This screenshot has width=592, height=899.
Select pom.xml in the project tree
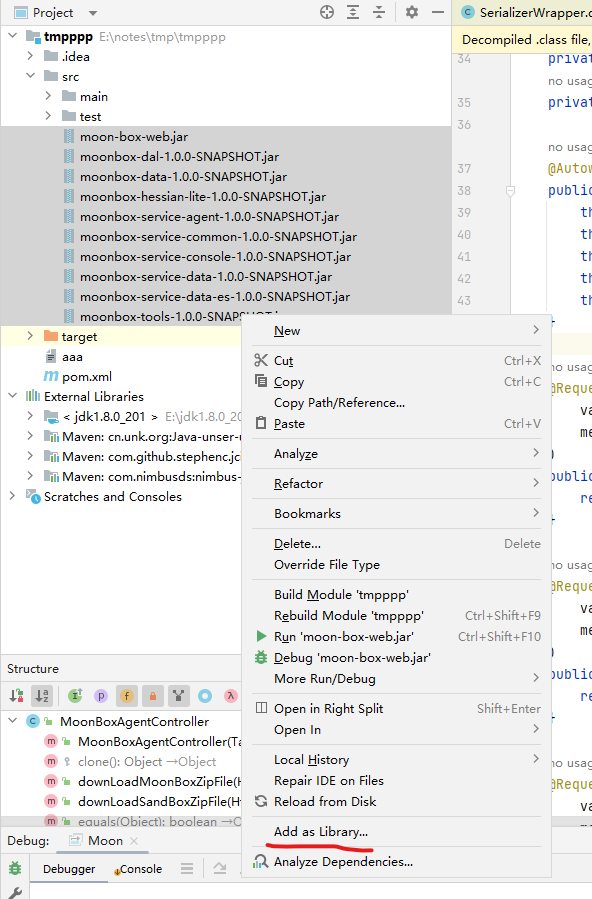tap(87, 376)
